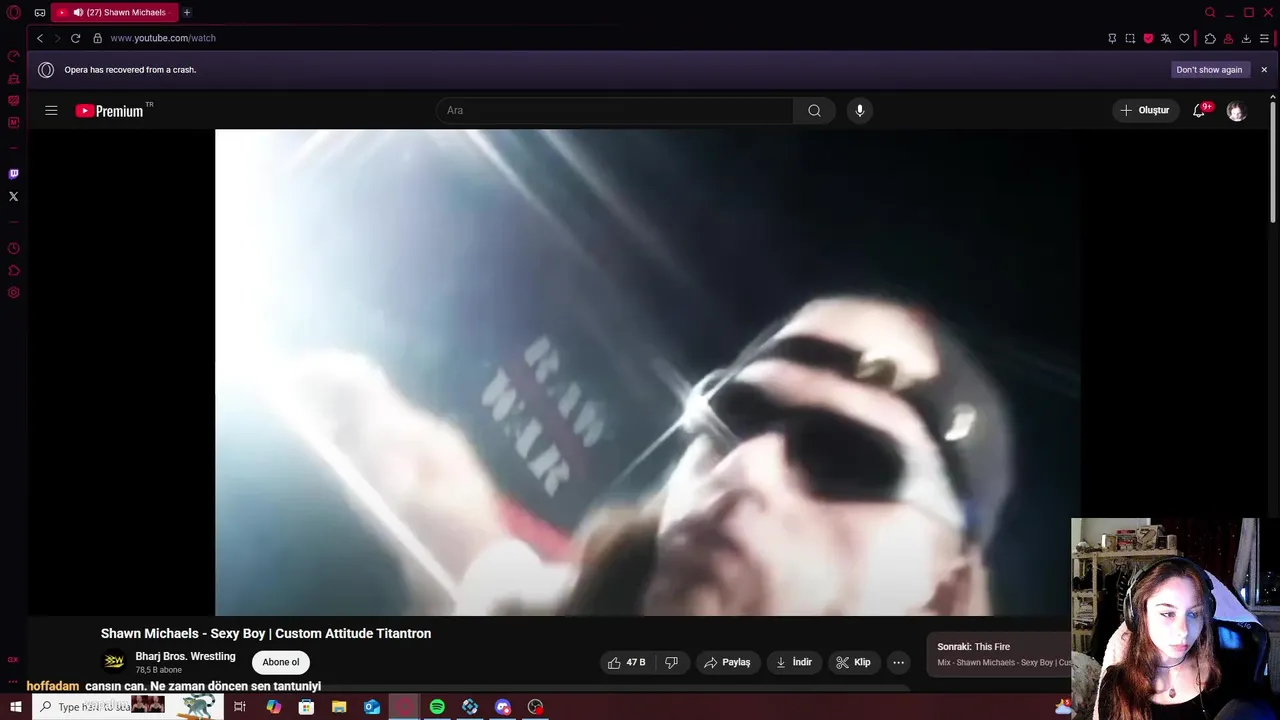Open History clock icon in sidebar
The width and height of the screenshot is (1280, 720).
14,249
